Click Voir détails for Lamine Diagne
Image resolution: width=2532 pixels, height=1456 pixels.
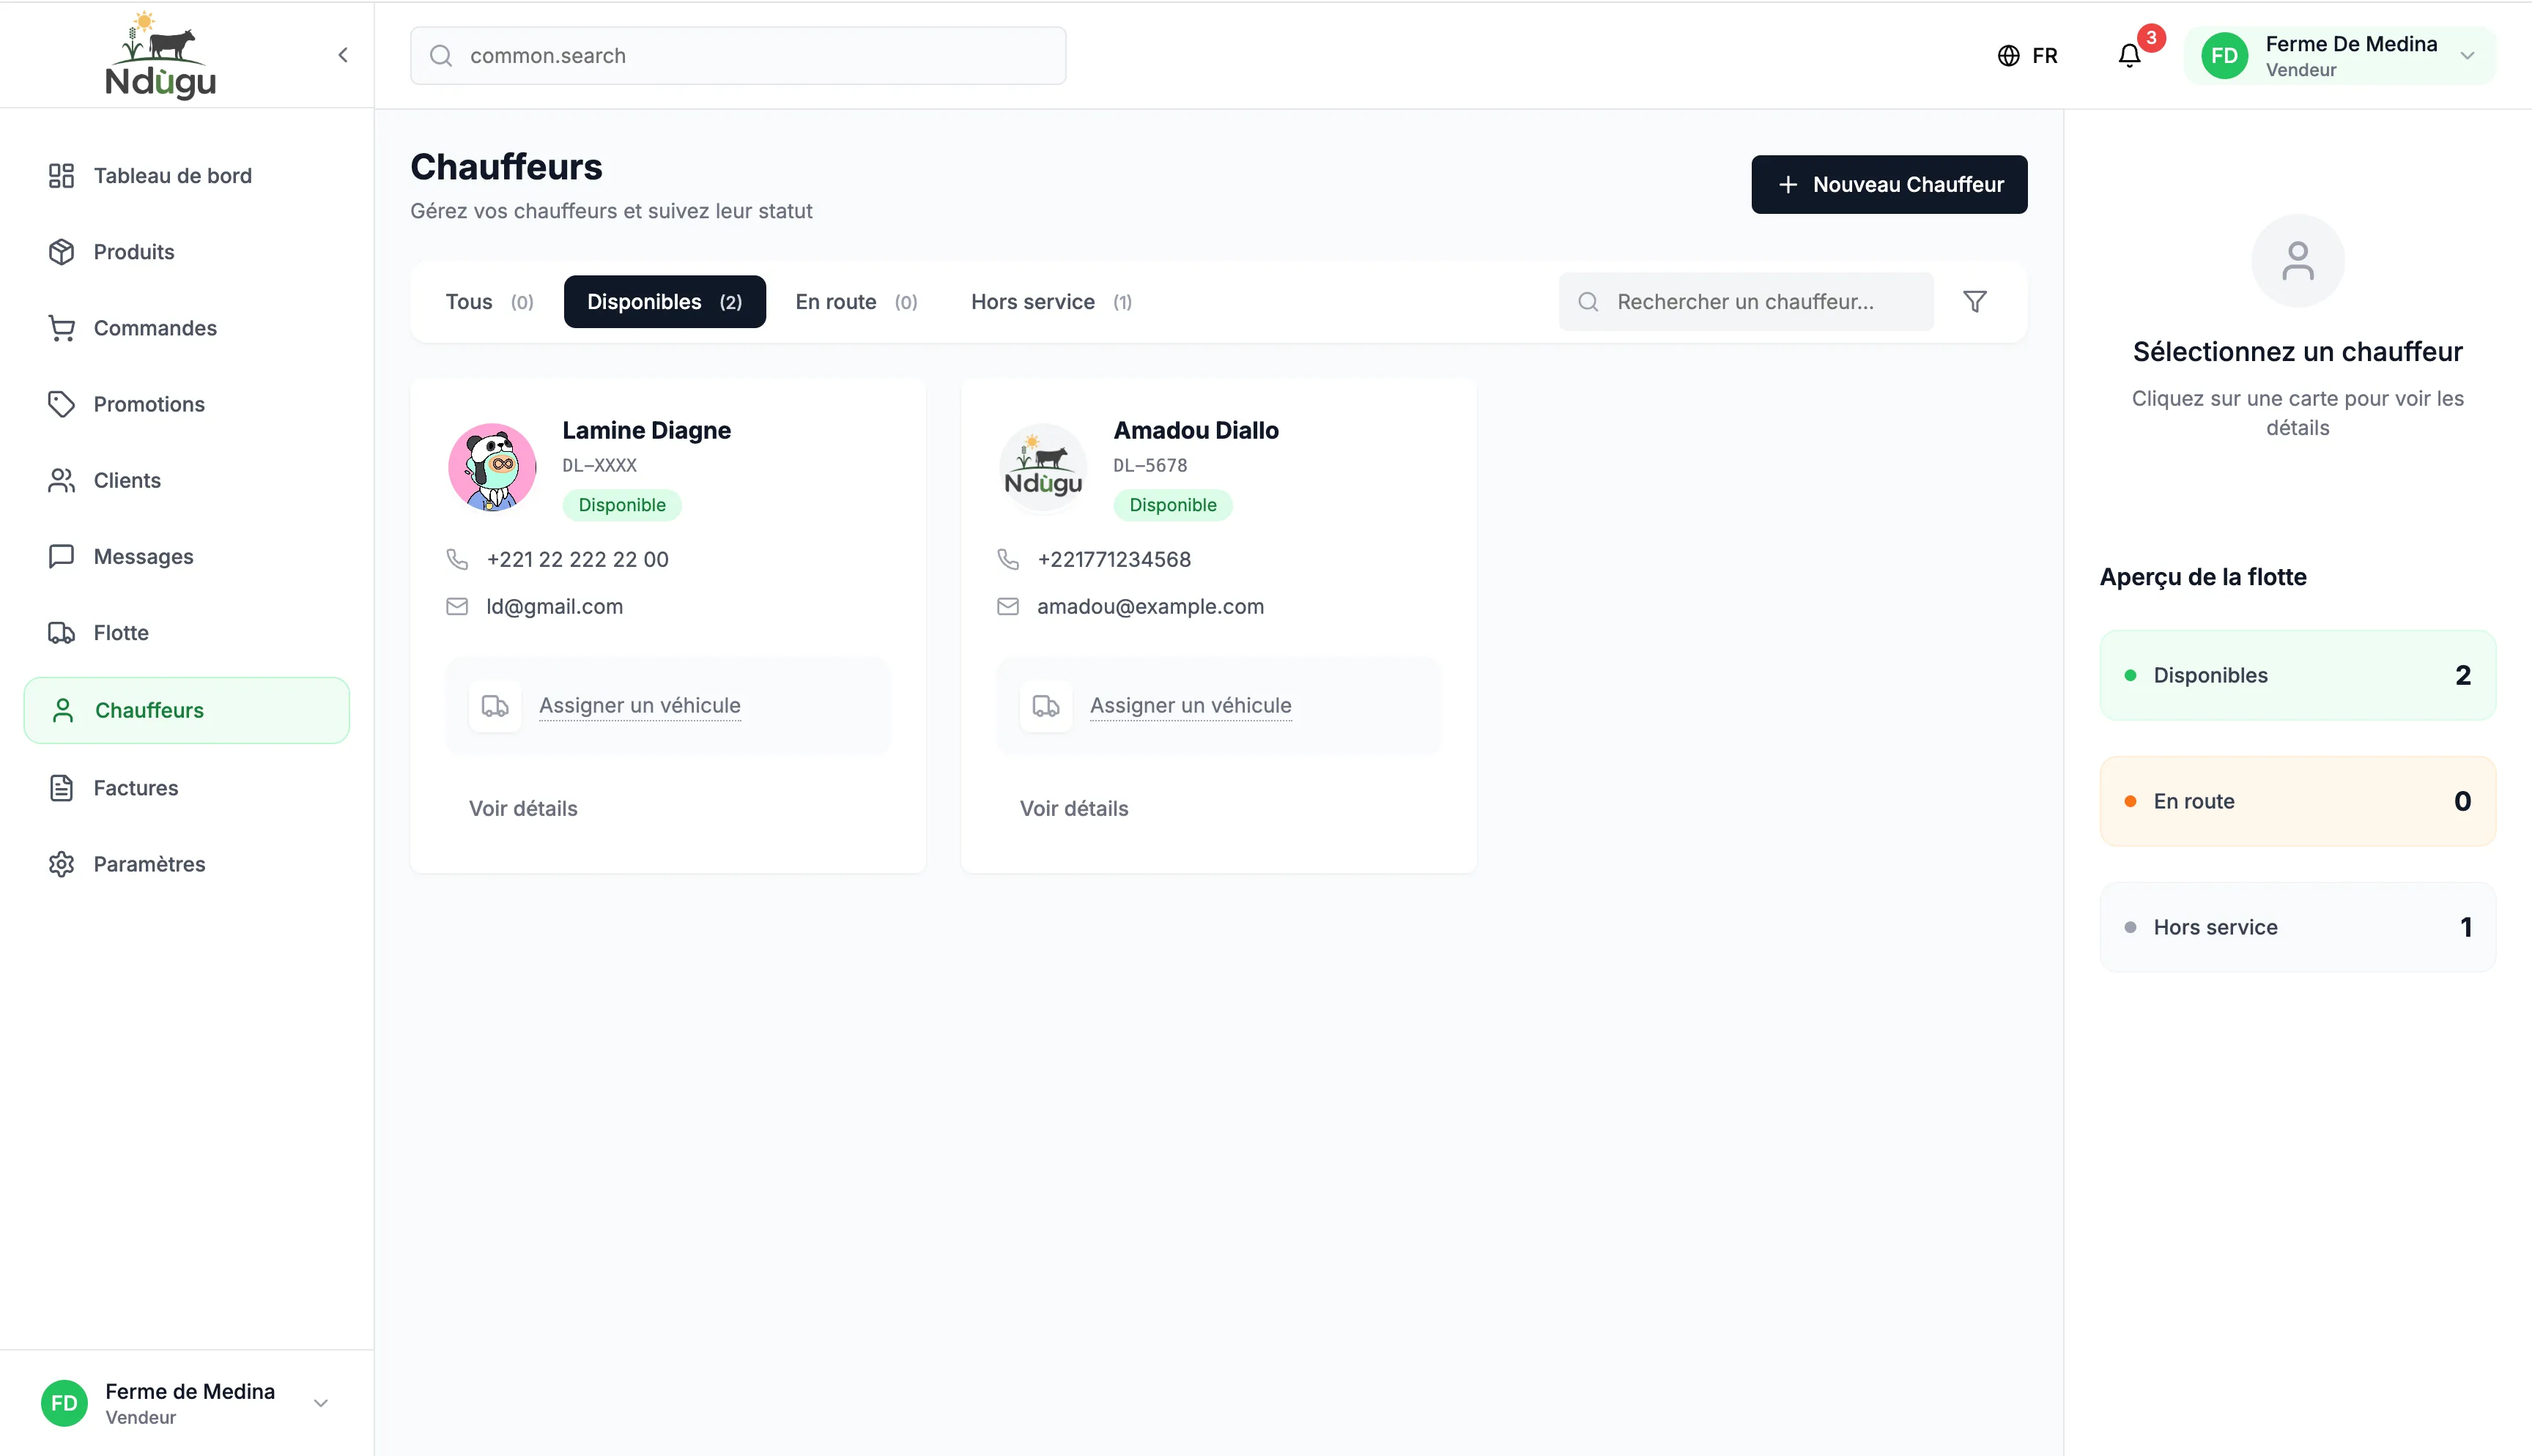coord(523,808)
